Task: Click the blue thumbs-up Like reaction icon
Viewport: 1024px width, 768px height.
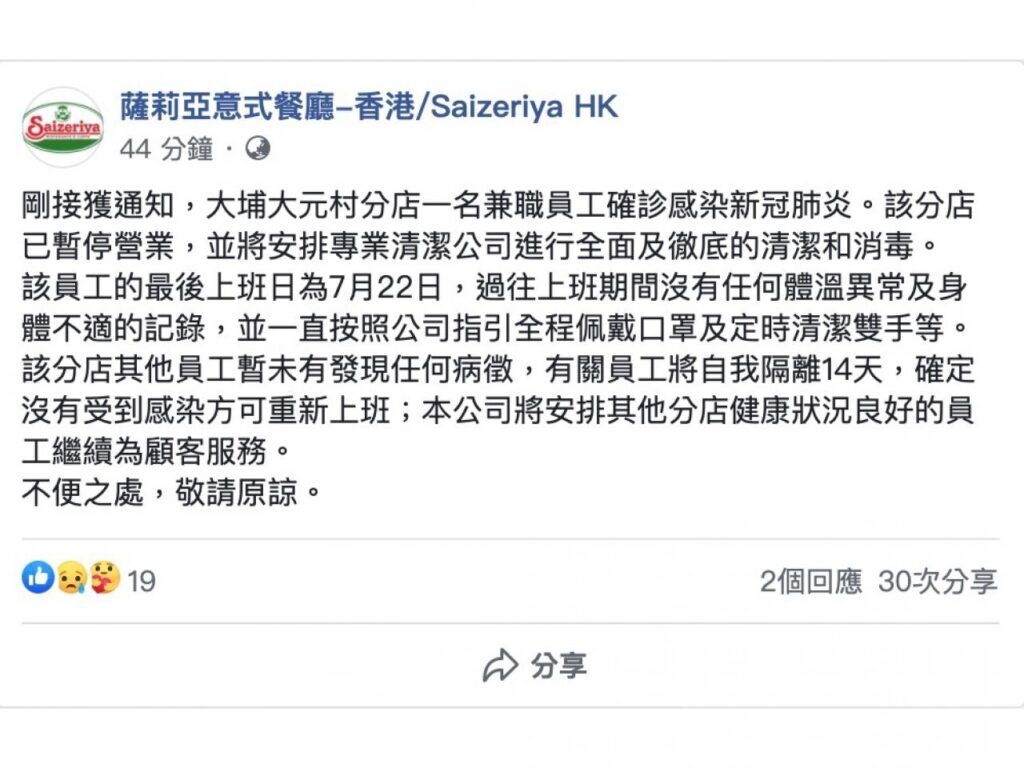Action: (x=38, y=578)
